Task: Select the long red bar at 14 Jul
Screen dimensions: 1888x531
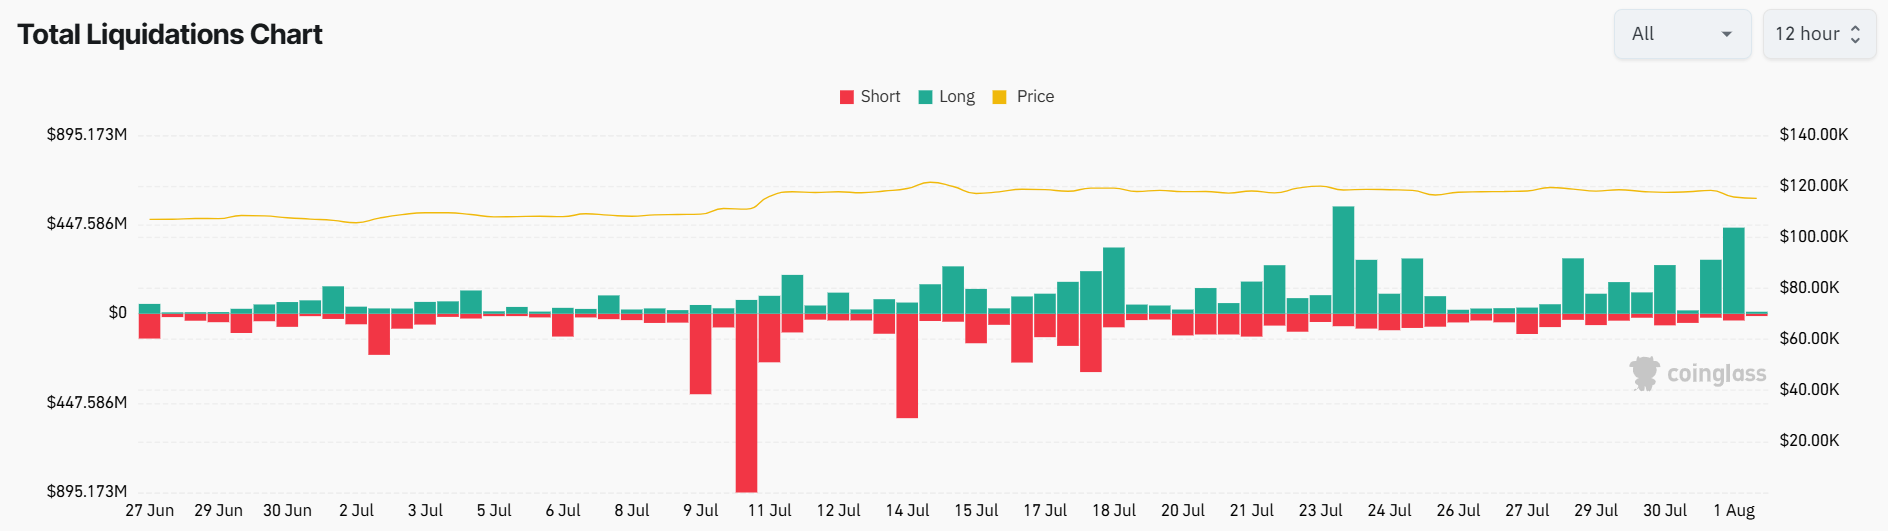Action: tap(907, 366)
